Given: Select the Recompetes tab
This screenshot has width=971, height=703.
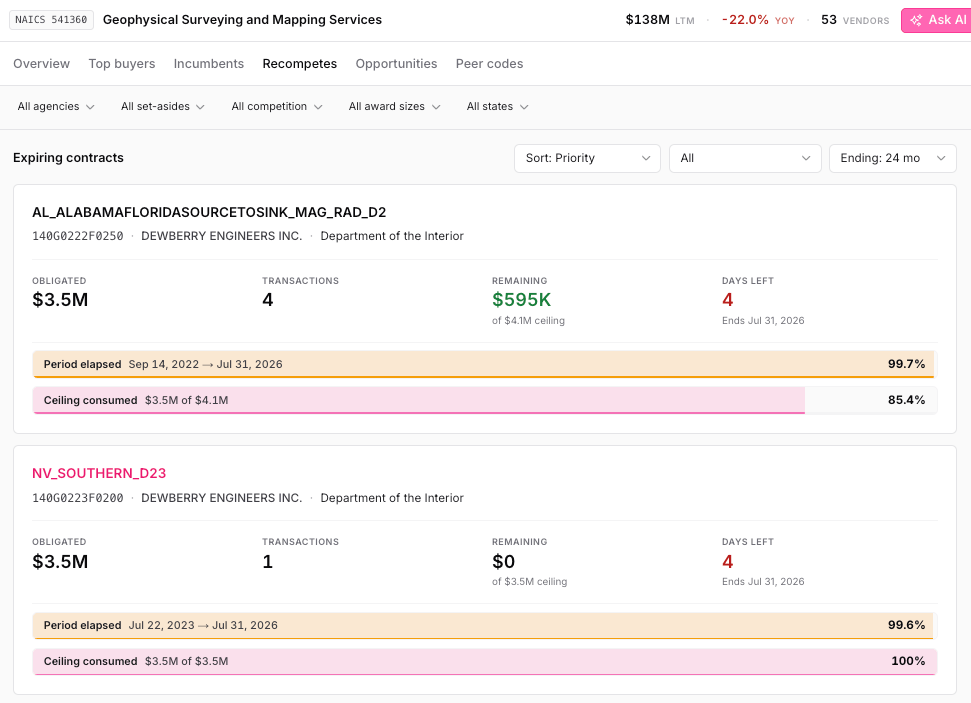Looking at the screenshot, I should (300, 64).
